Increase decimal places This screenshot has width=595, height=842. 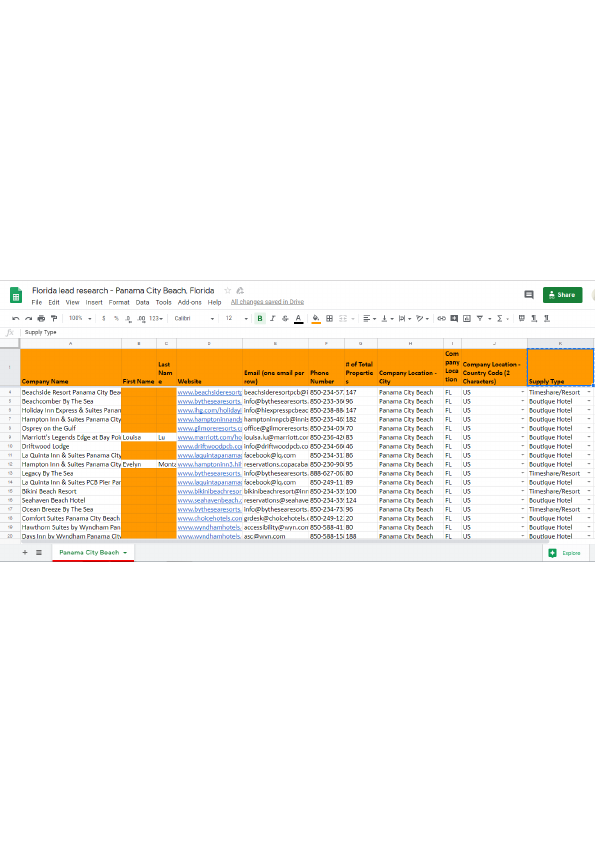[141, 318]
